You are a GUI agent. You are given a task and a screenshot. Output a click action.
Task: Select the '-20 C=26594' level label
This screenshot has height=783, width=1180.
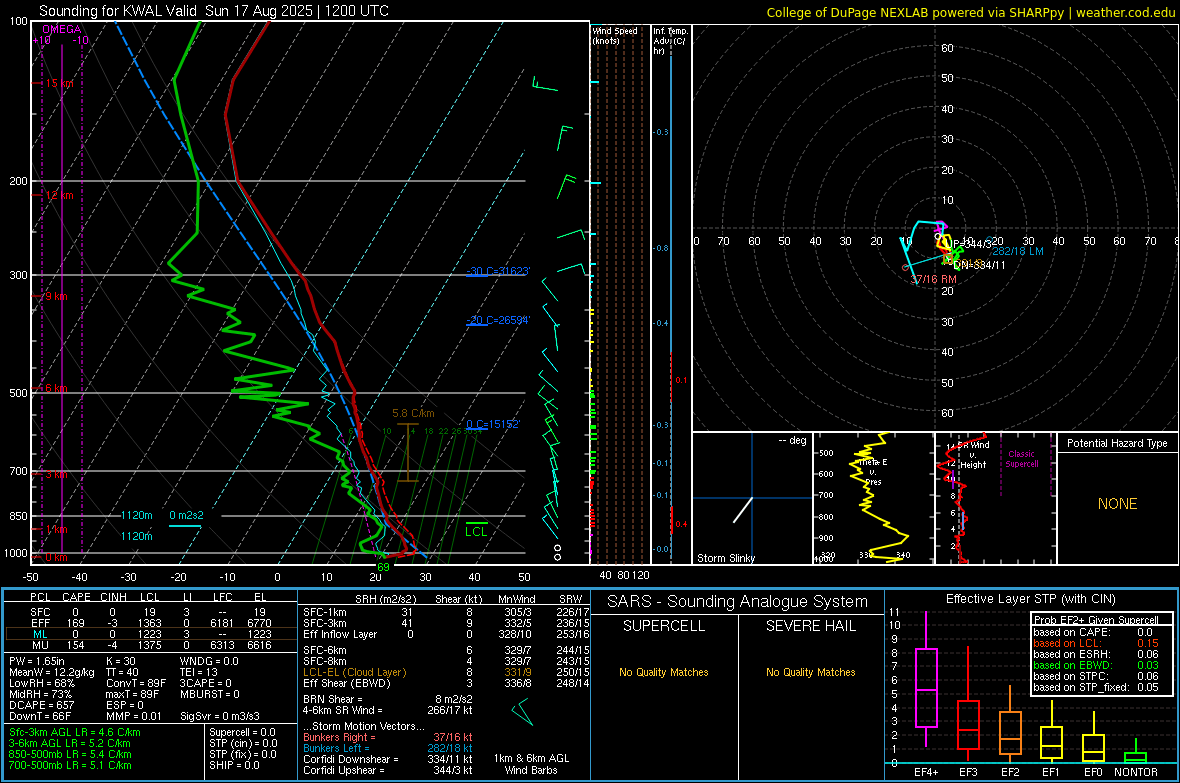pos(498,320)
